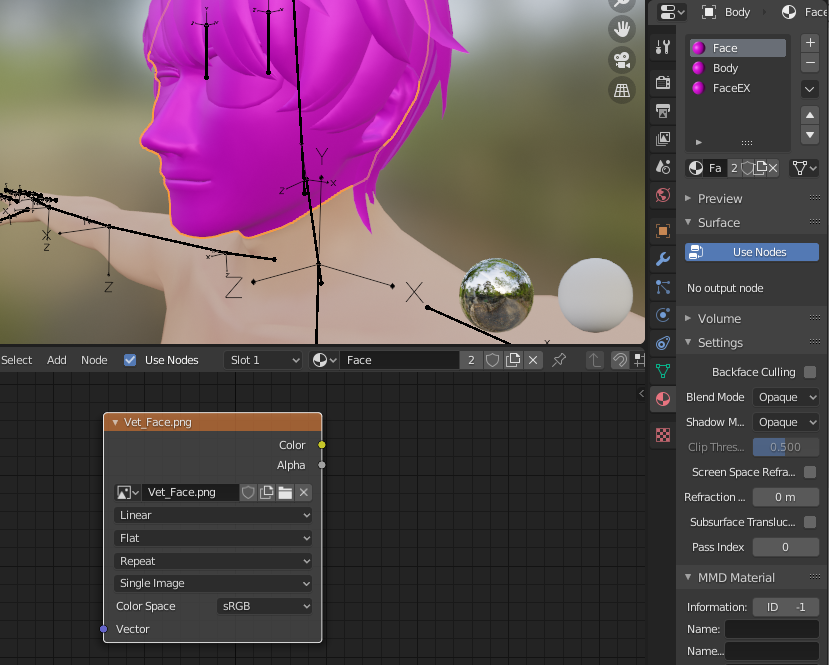Create new image copy in Vet_Face.png node
The width and height of the screenshot is (829, 665).
click(x=266, y=493)
